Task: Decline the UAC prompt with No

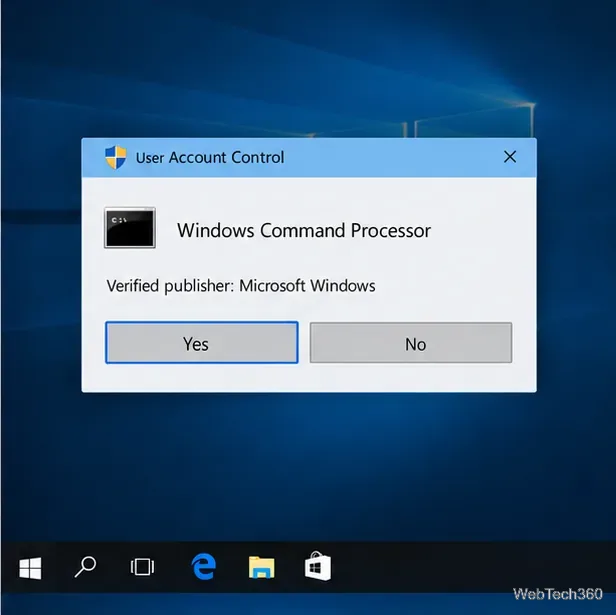Action: pyautogui.click(x=411, y=343)
